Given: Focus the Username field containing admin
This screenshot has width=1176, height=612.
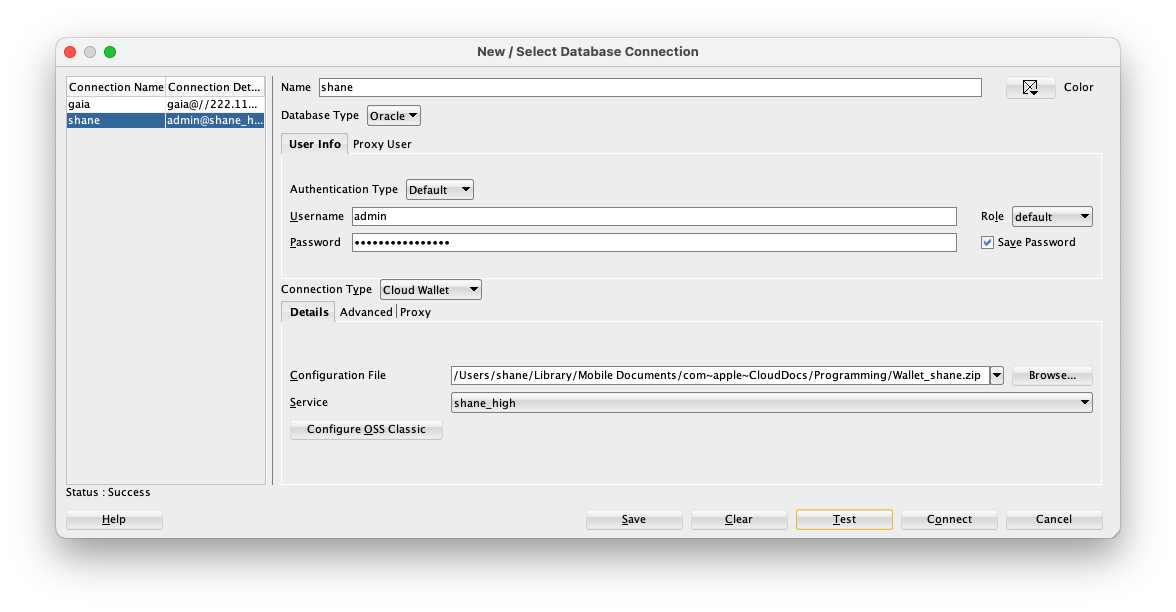Looking at the screenshot, I should coord(654,217).
